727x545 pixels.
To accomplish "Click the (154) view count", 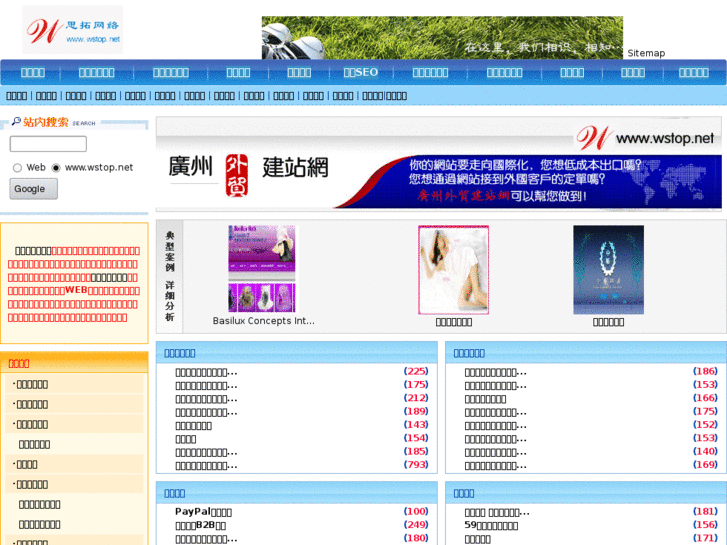I will pos(416,438).
